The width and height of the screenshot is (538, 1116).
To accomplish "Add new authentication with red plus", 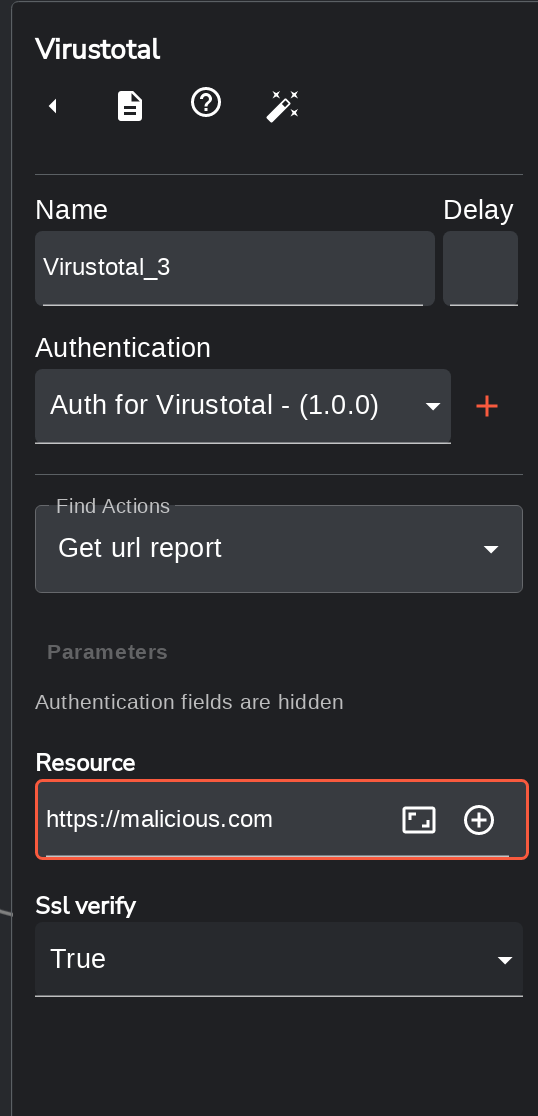I will [487, 406].
